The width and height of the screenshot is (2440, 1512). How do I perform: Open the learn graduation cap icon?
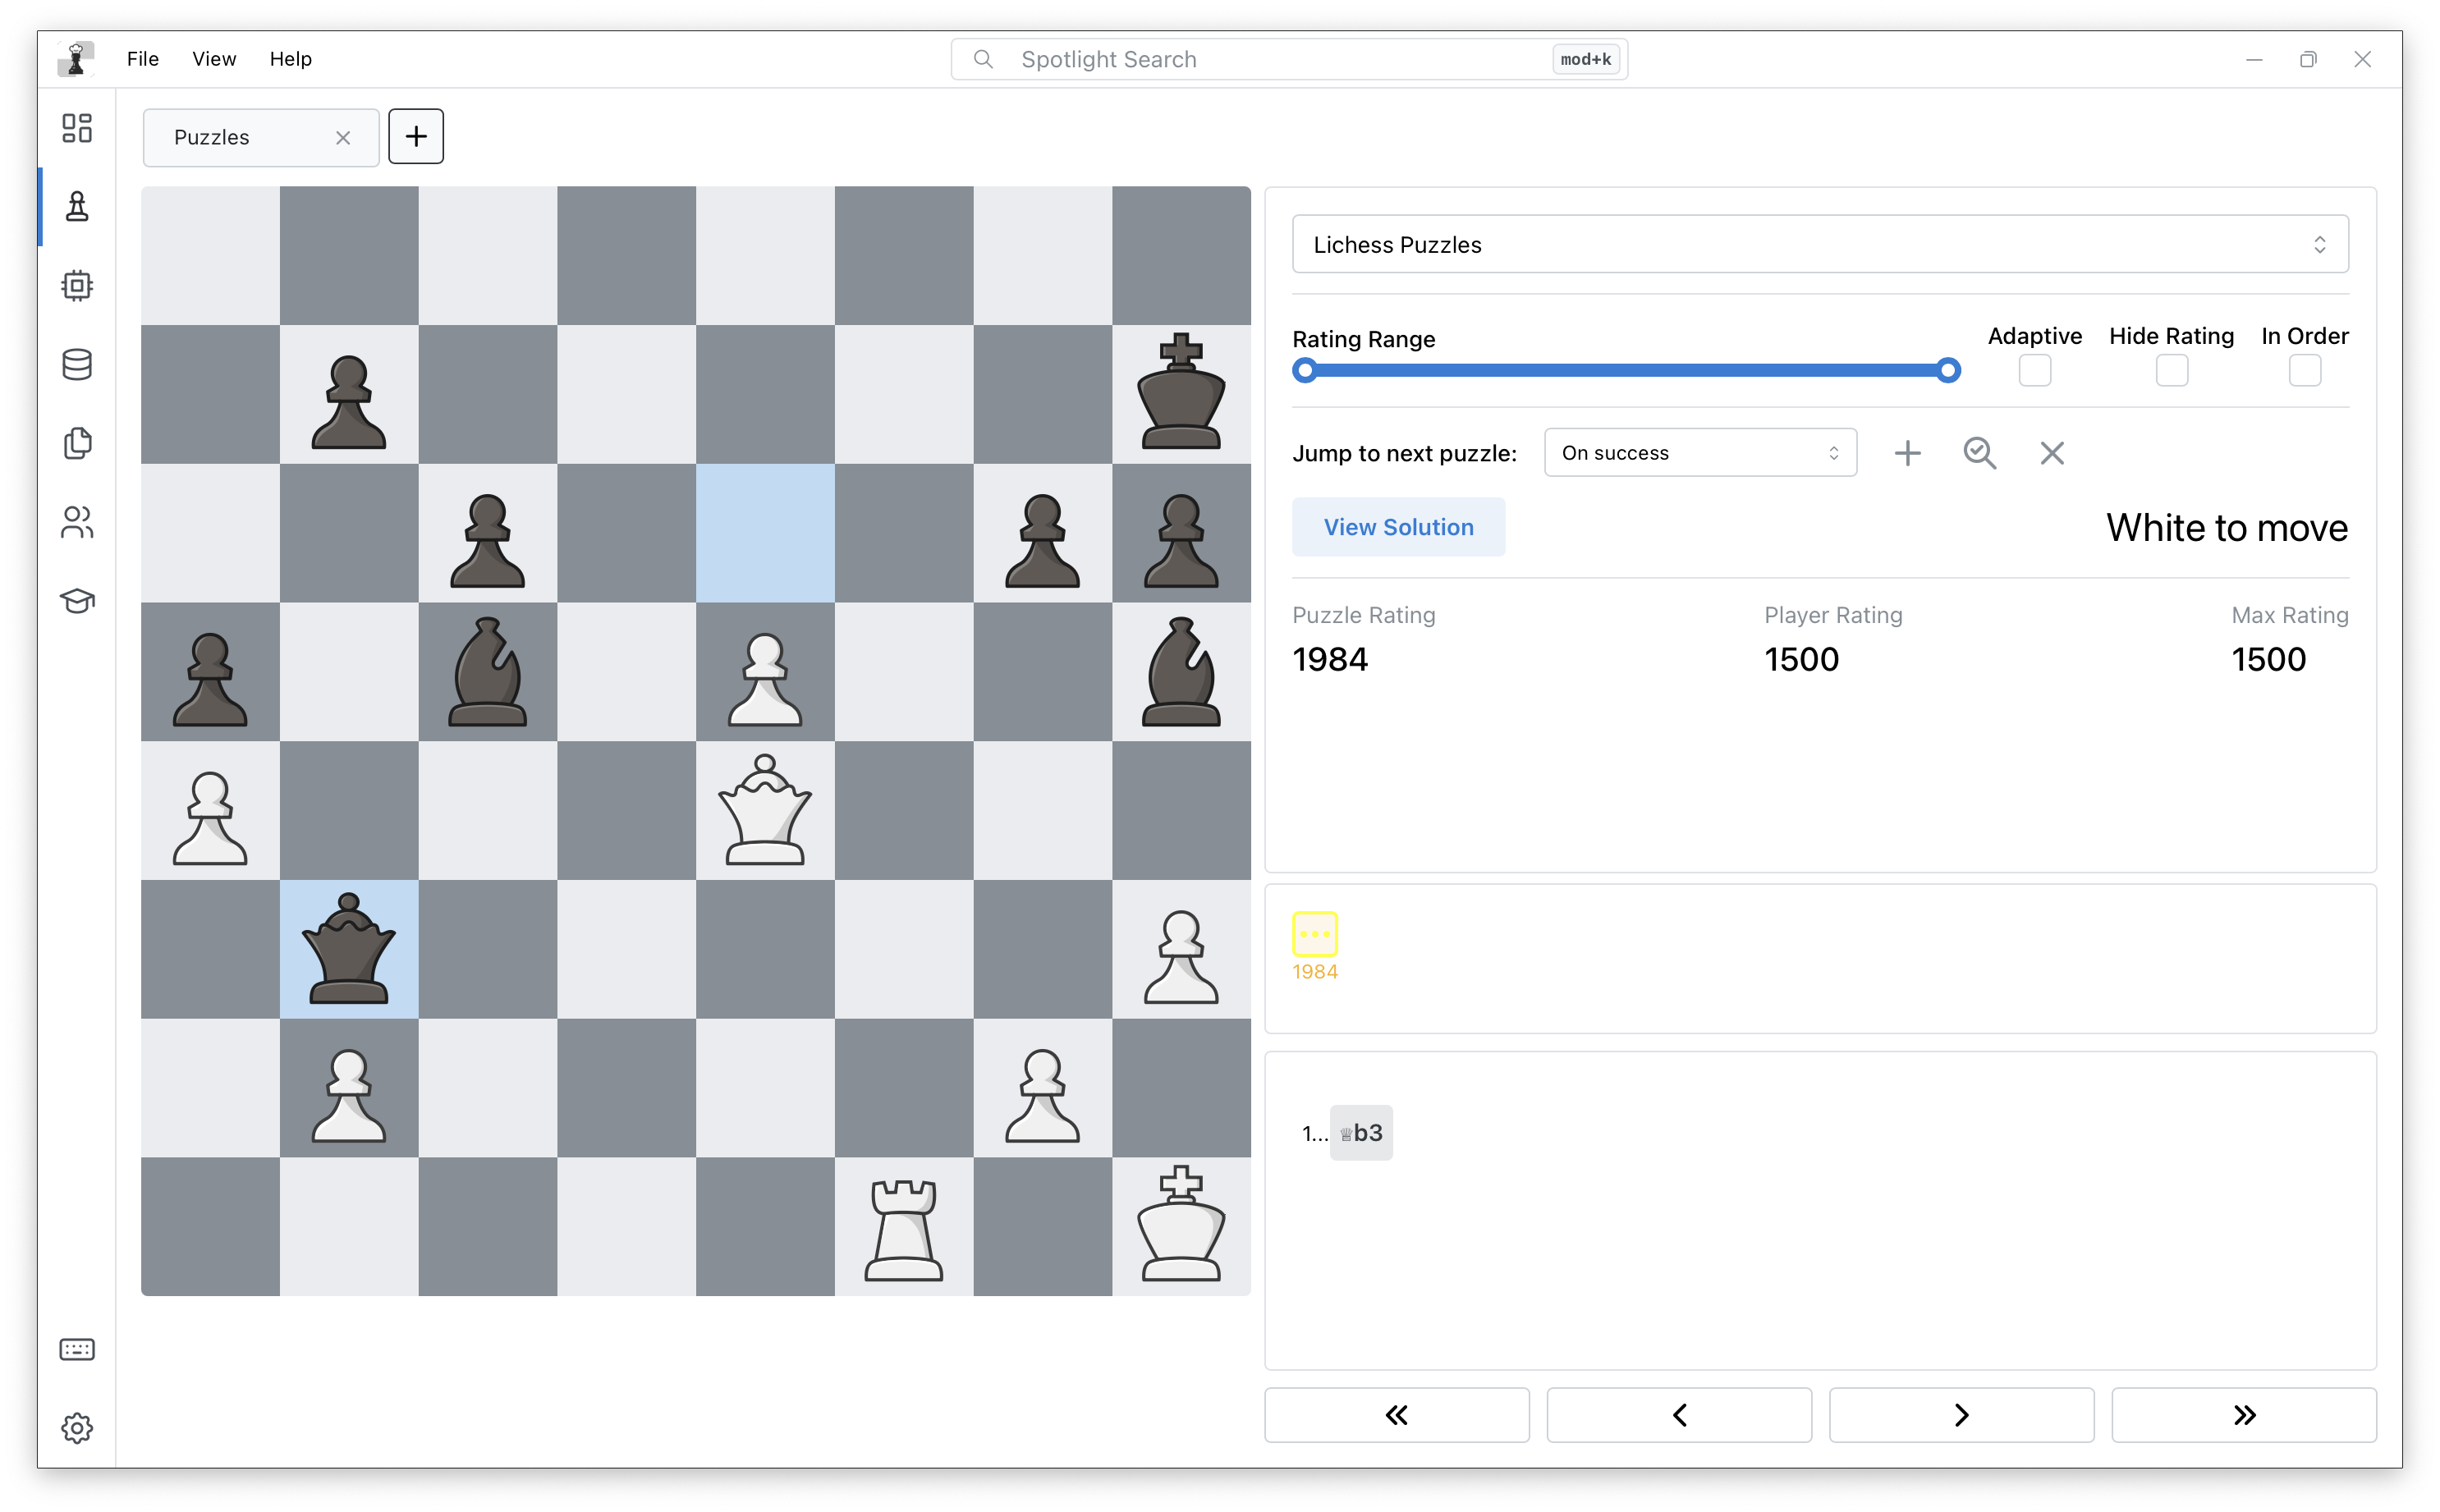(77, 601)
